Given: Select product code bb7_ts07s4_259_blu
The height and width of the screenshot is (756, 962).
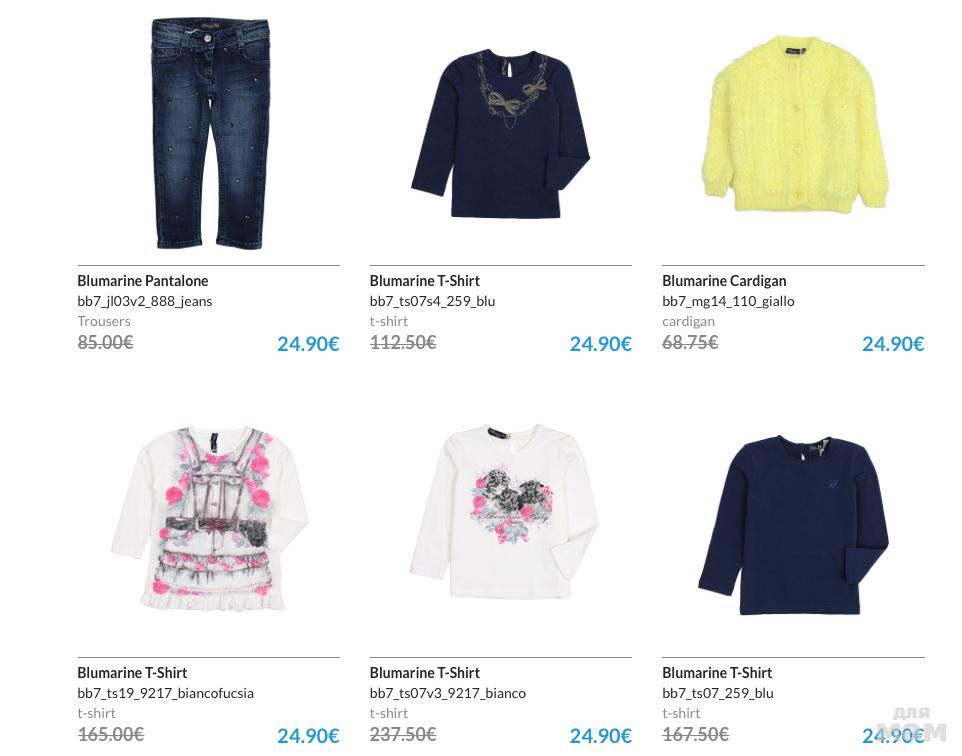Looking at the screenshot, I should point(432,301).
